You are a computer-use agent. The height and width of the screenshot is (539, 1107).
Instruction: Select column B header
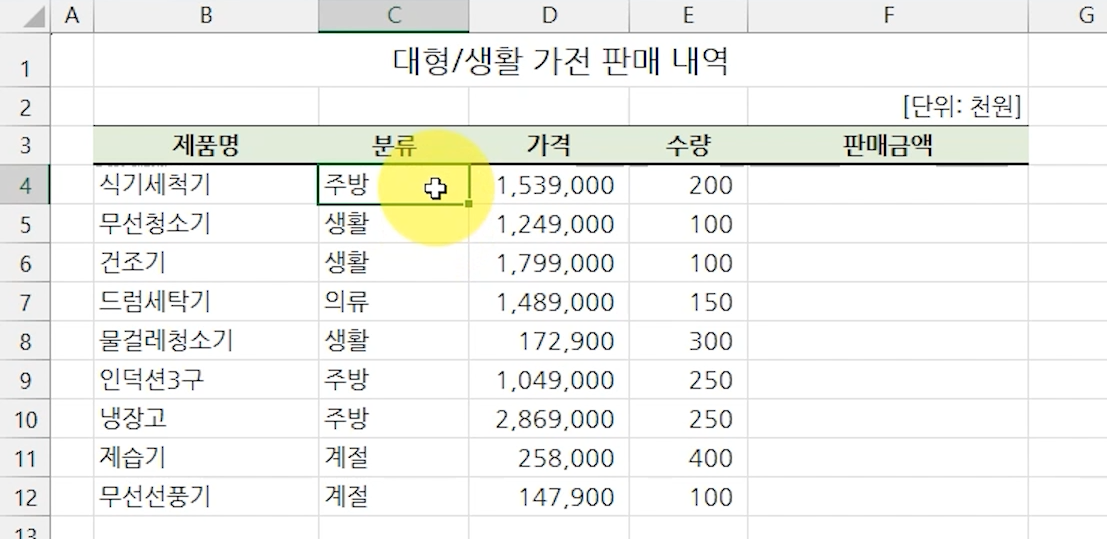coord(205,16)
